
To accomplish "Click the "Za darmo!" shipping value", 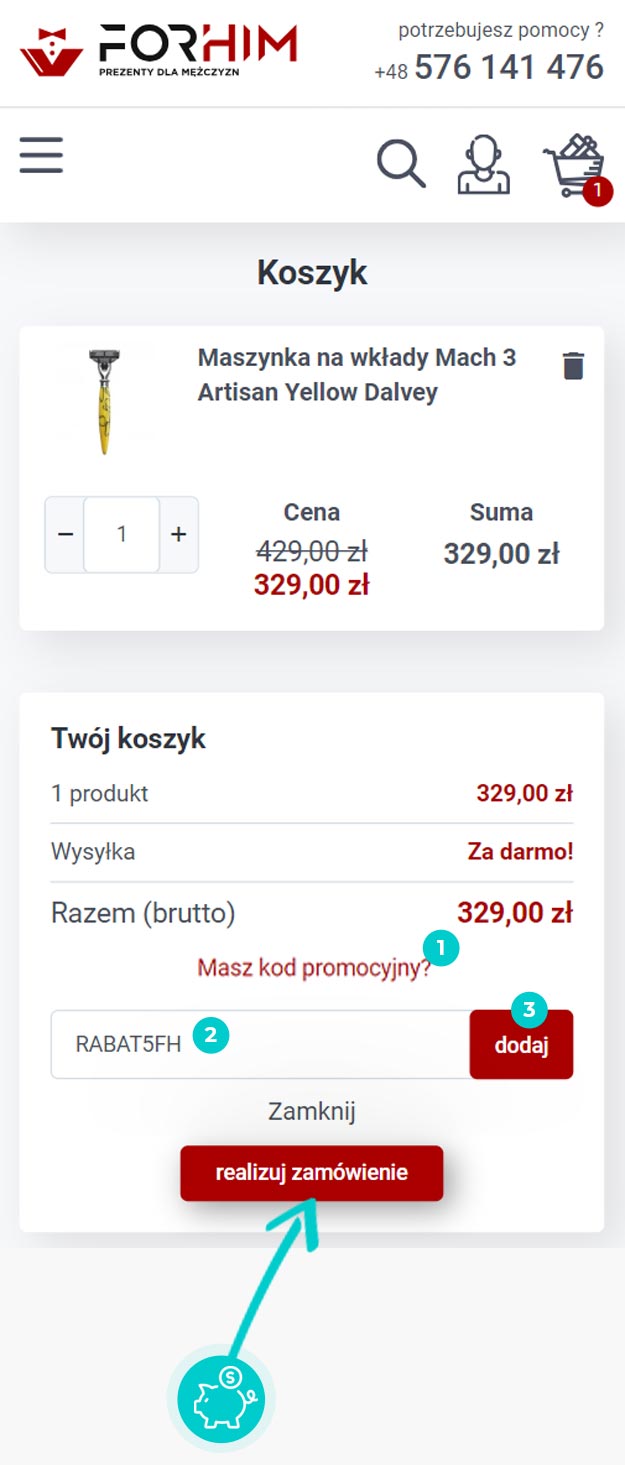I will click(520, 853).
